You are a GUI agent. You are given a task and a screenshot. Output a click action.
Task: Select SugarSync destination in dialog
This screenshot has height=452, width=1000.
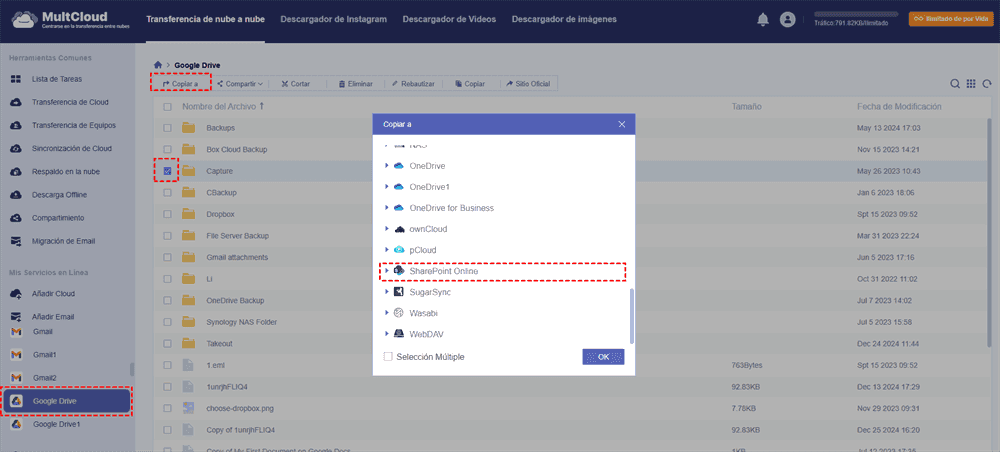pyautogui.click(x=430, y=292)
